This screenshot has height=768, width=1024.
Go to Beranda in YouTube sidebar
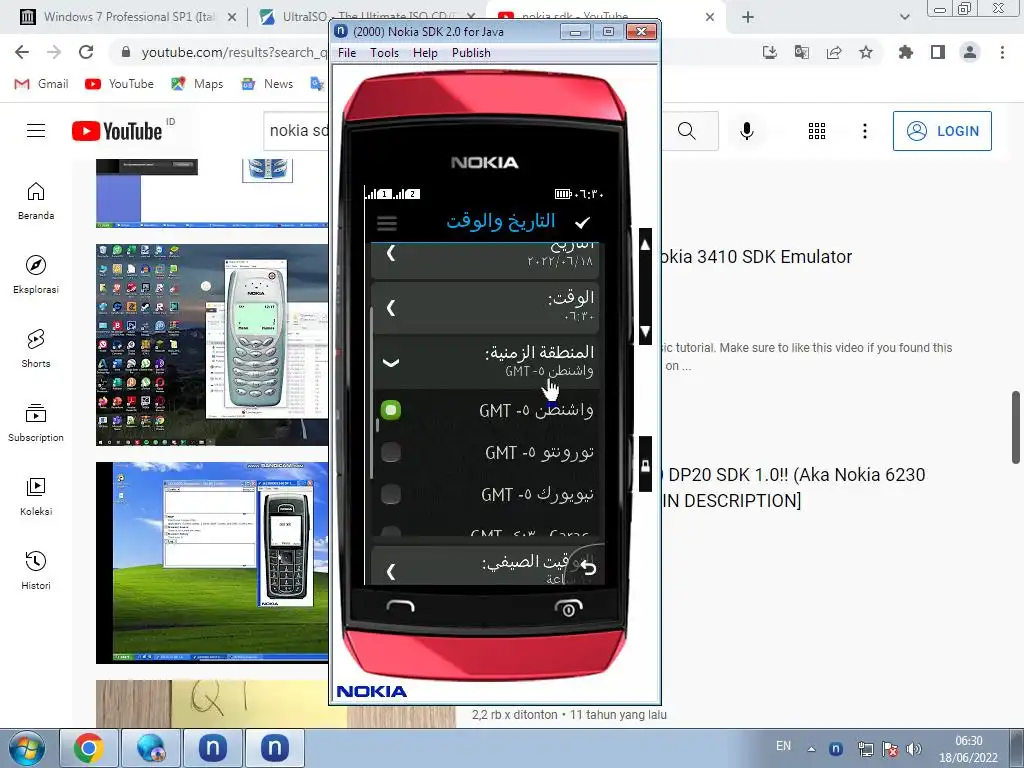(x=36, y=201)
